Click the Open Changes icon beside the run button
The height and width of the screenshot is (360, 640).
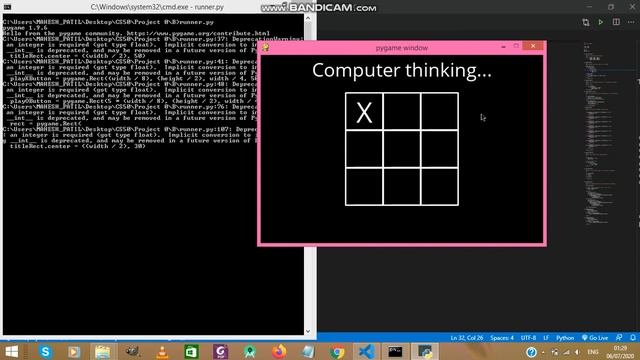point(586,22)
